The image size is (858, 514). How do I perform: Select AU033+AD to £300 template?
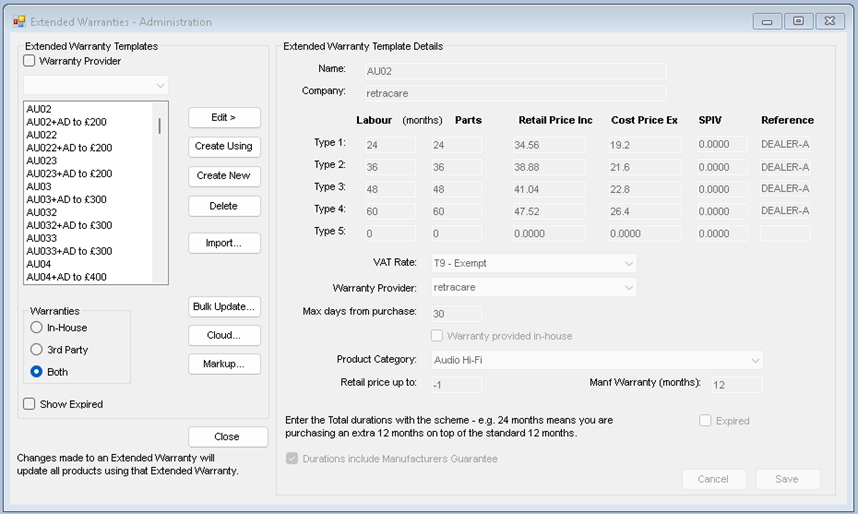point(69,251)
